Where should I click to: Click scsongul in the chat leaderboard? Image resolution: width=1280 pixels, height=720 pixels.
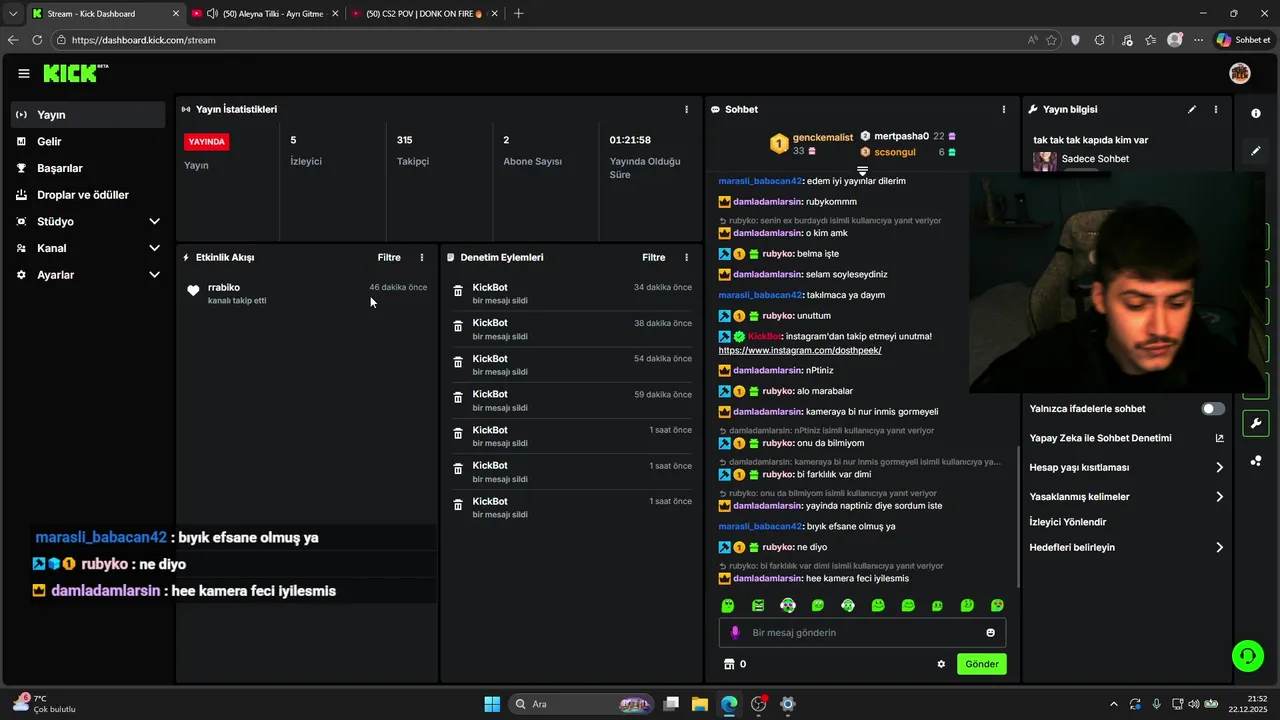[895, 152]
